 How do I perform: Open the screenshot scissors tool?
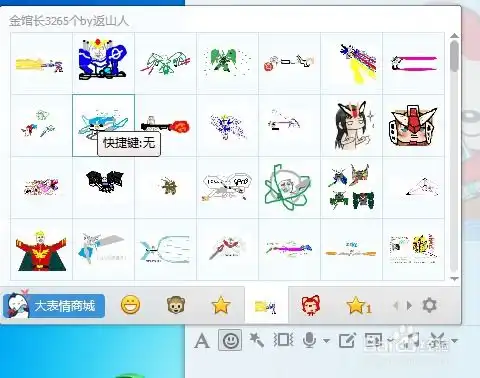(x=438, y=340)
